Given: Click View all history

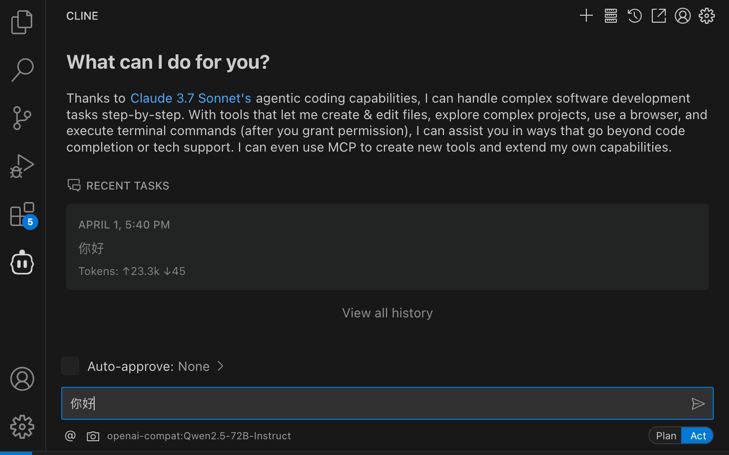Looking at the screenshot, I should (387, 313).
